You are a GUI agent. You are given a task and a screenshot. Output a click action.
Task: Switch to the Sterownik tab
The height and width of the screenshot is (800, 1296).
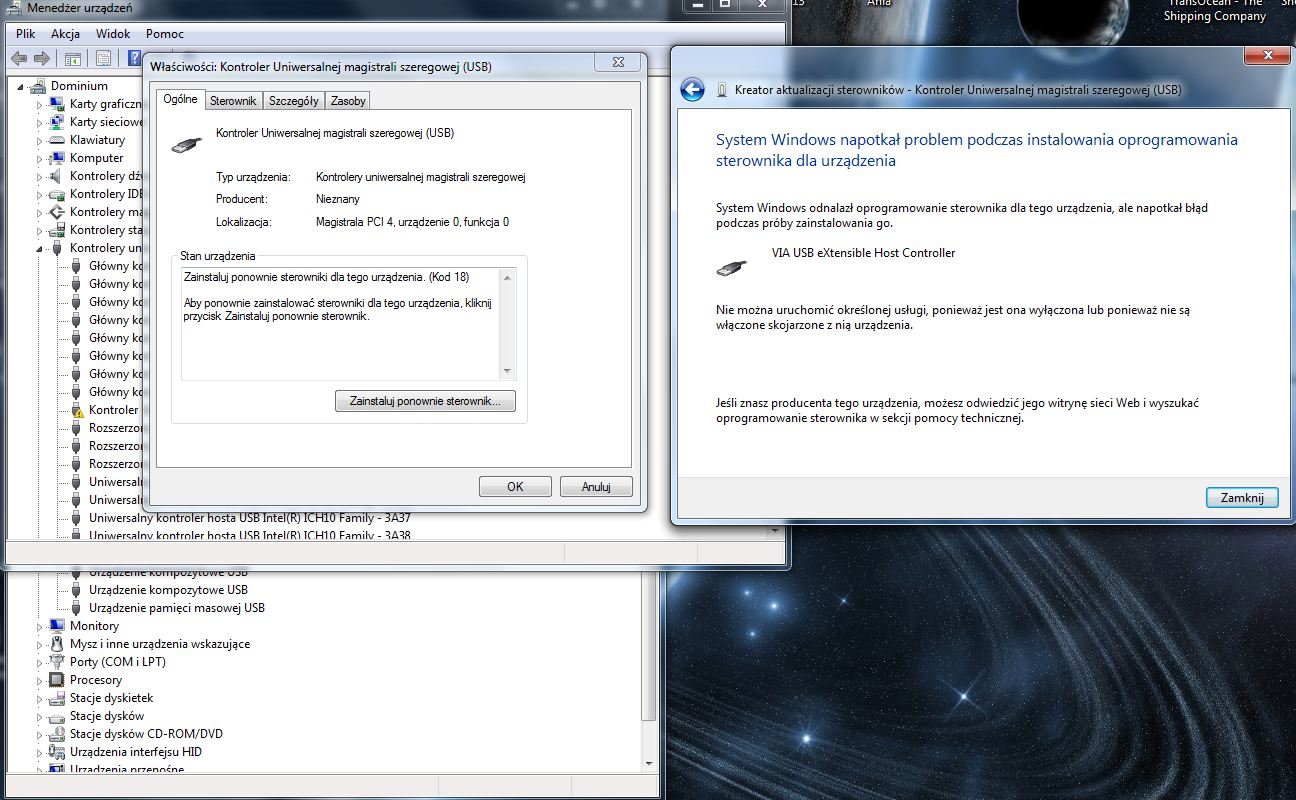point(233,101)
